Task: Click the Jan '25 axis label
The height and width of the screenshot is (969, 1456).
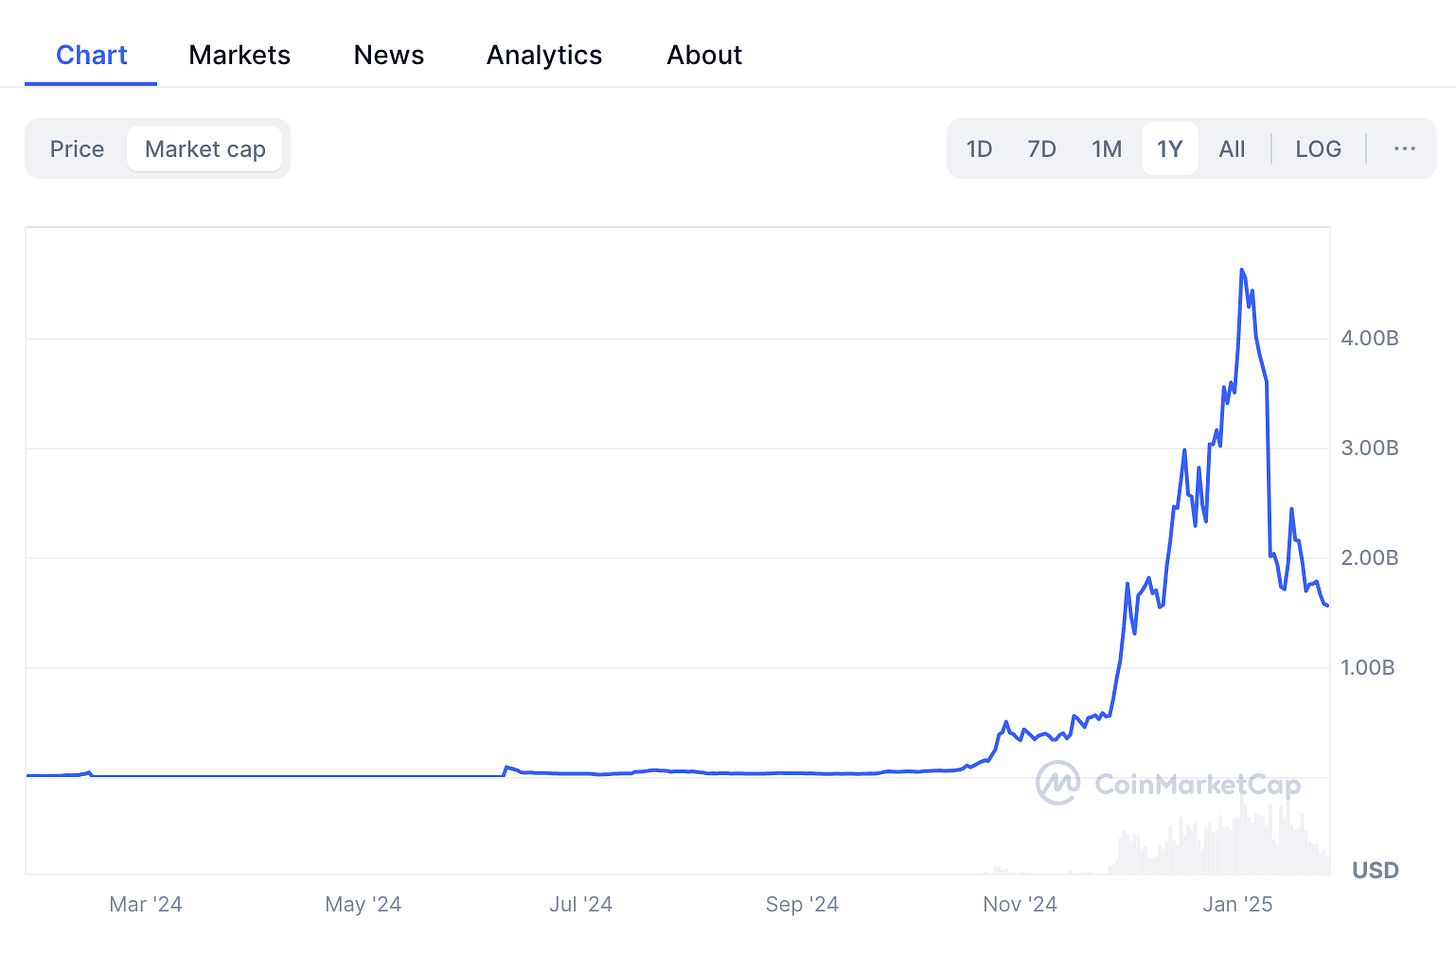Action: point(1238,905)
